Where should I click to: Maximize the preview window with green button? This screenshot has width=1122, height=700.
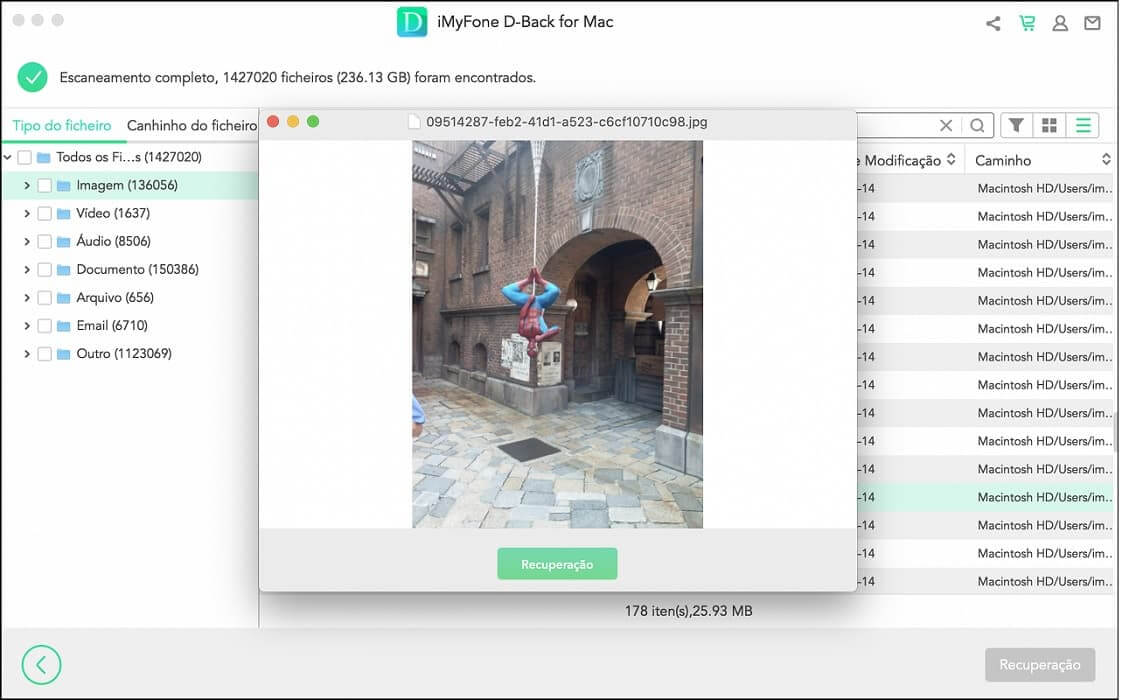(x=313, y=122)
